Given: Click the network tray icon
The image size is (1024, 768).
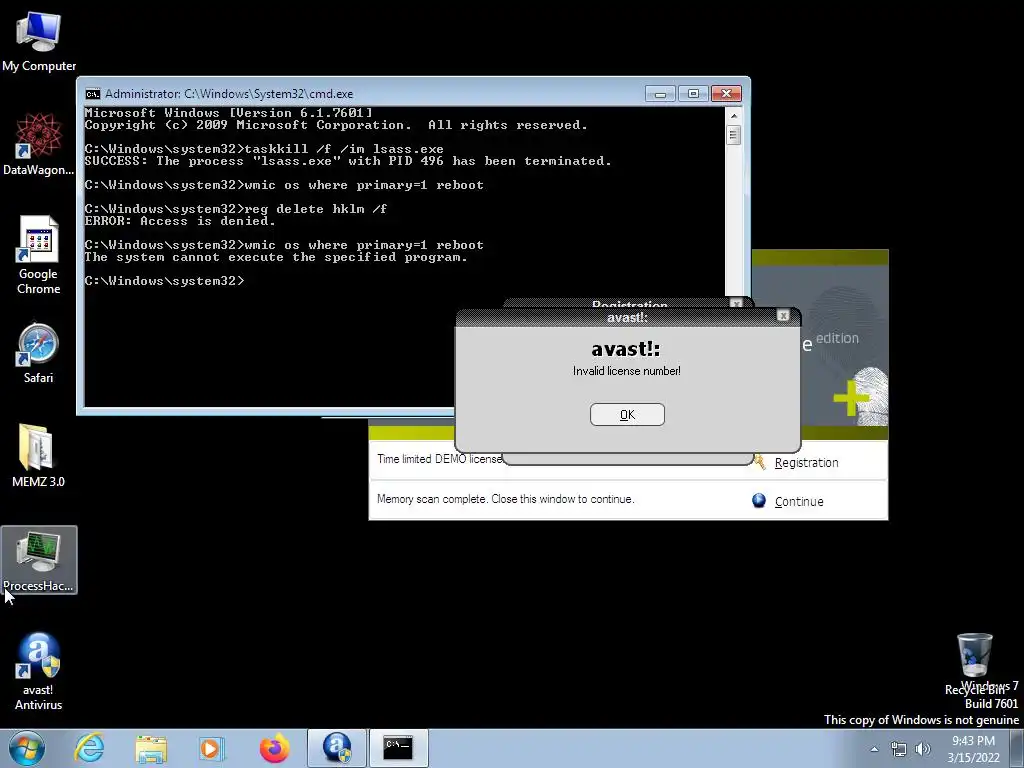Looking at the screenshot, I should pos(899,749).
